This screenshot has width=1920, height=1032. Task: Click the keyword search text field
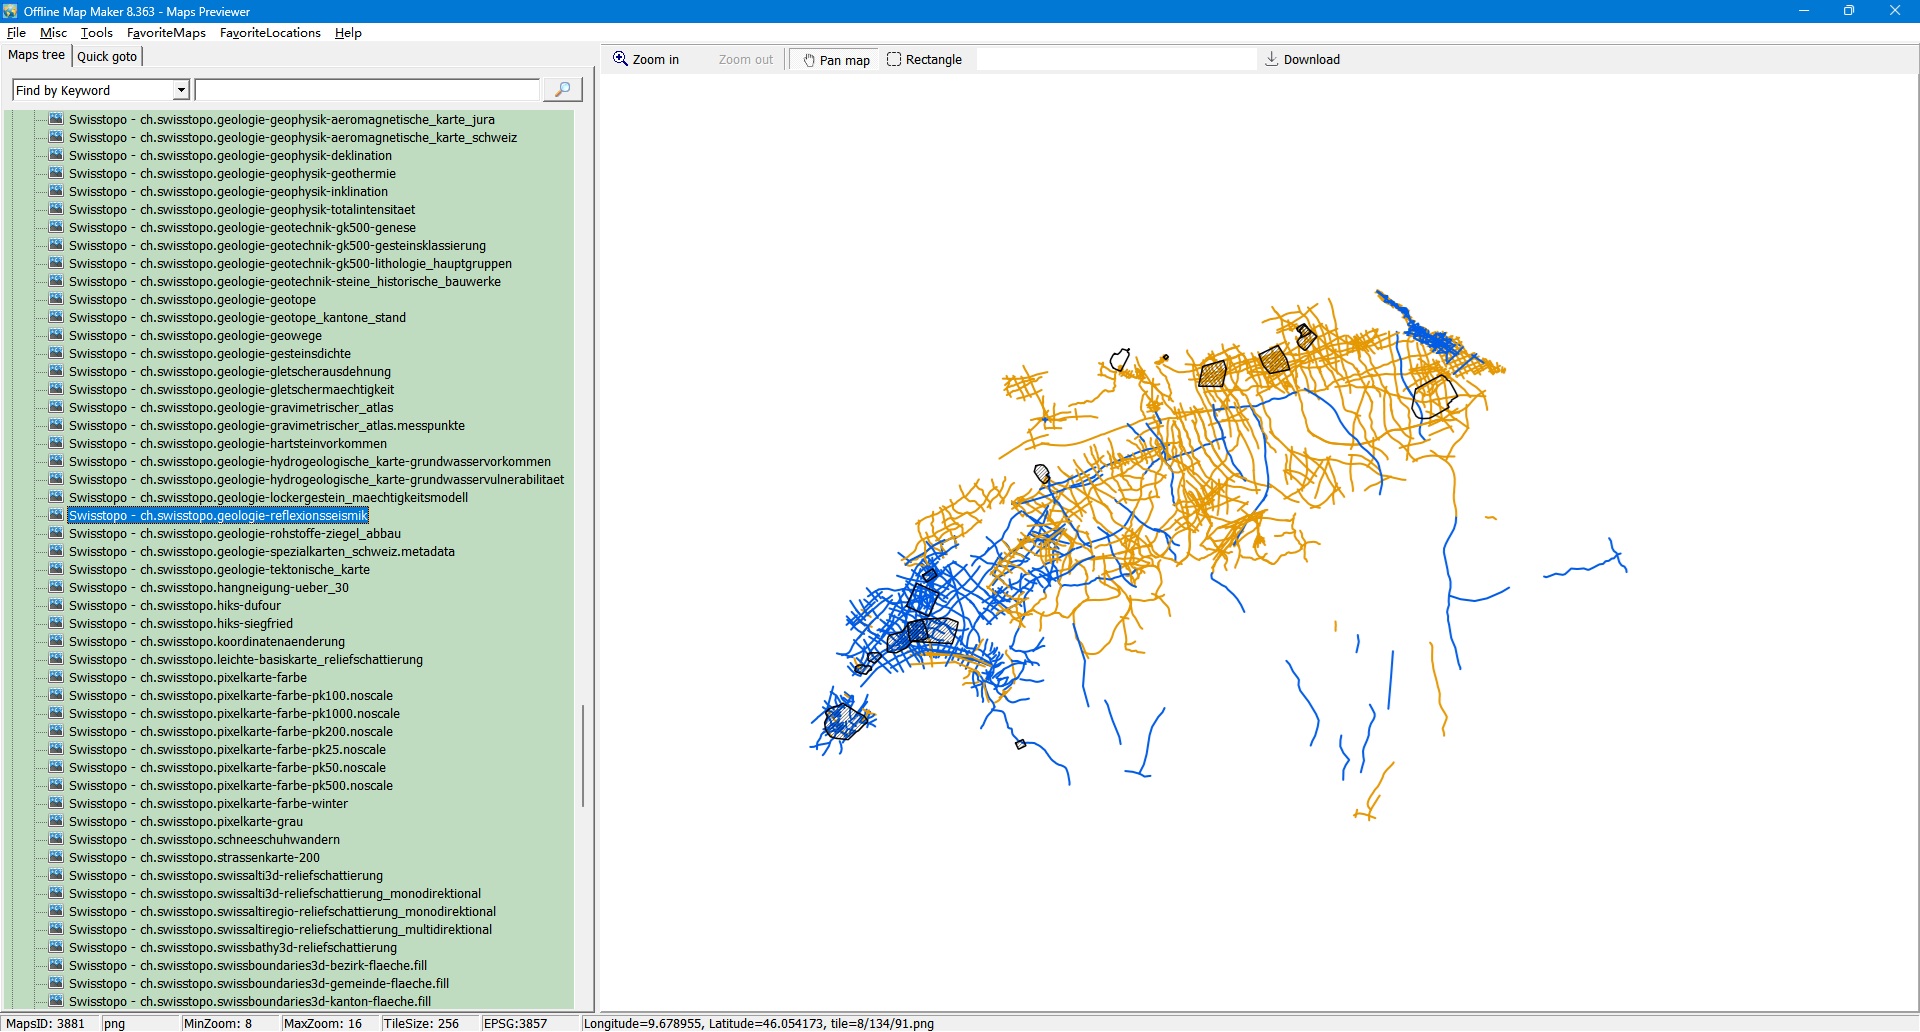[367, 91]
